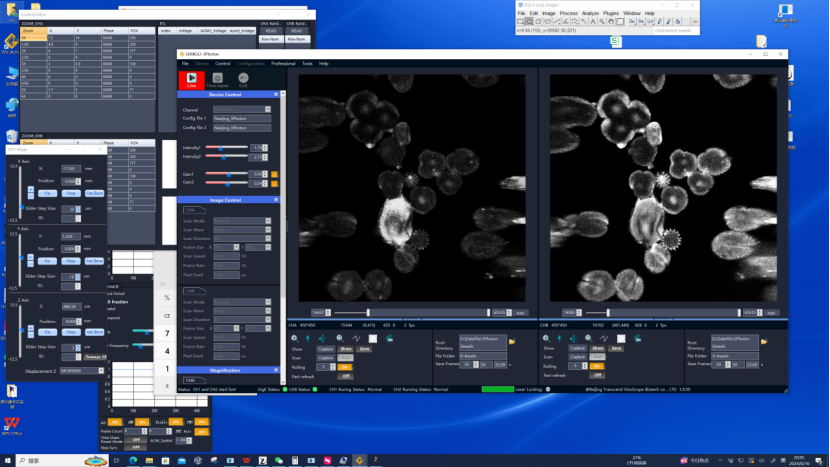
Task: Toggle the left channel Part refresh Off switch
Action: tap(346, 376)
